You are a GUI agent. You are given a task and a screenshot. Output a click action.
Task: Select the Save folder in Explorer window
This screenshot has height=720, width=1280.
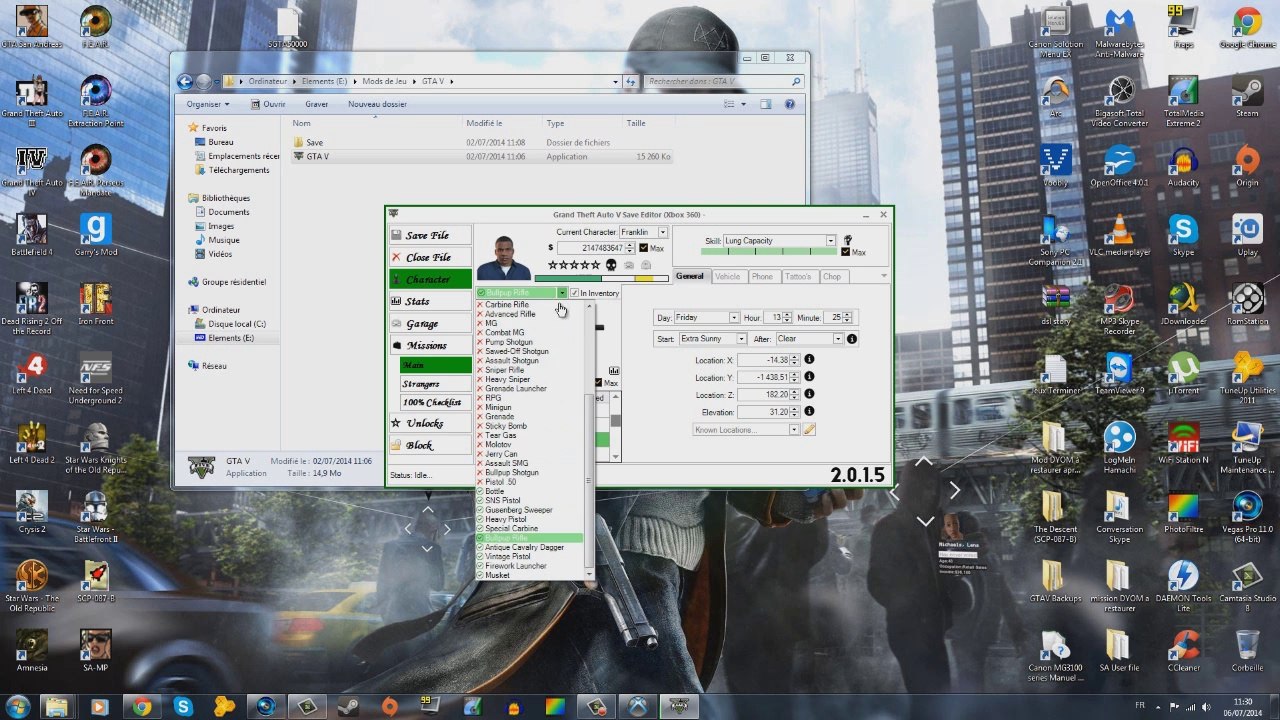315,143
